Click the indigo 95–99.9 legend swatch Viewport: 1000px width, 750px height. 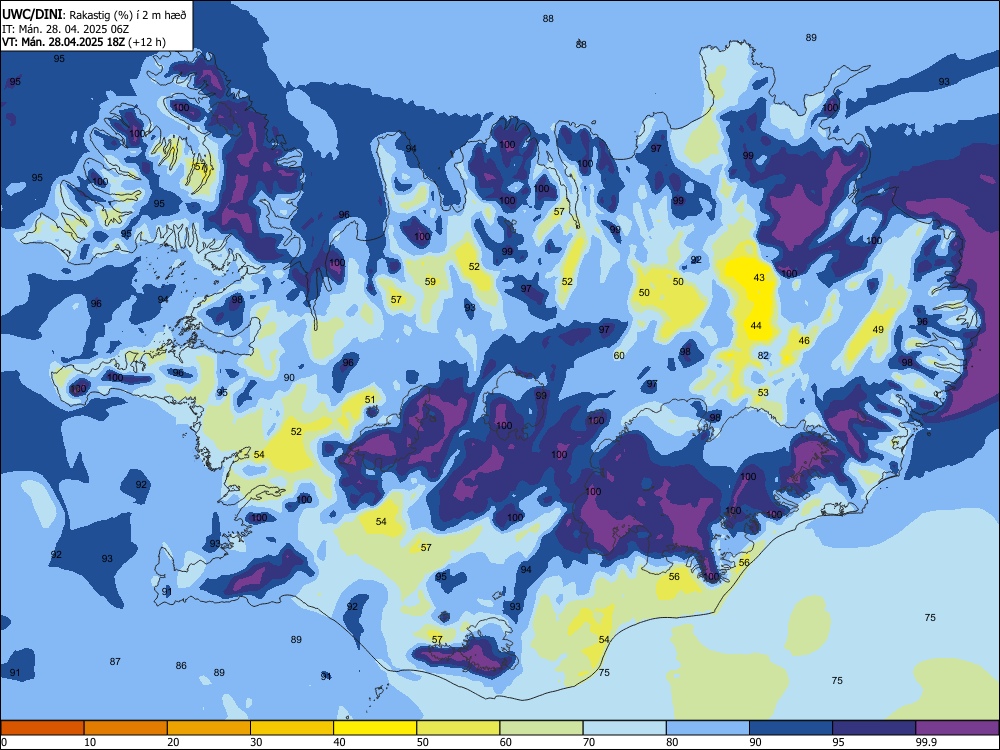click(874, 728)
